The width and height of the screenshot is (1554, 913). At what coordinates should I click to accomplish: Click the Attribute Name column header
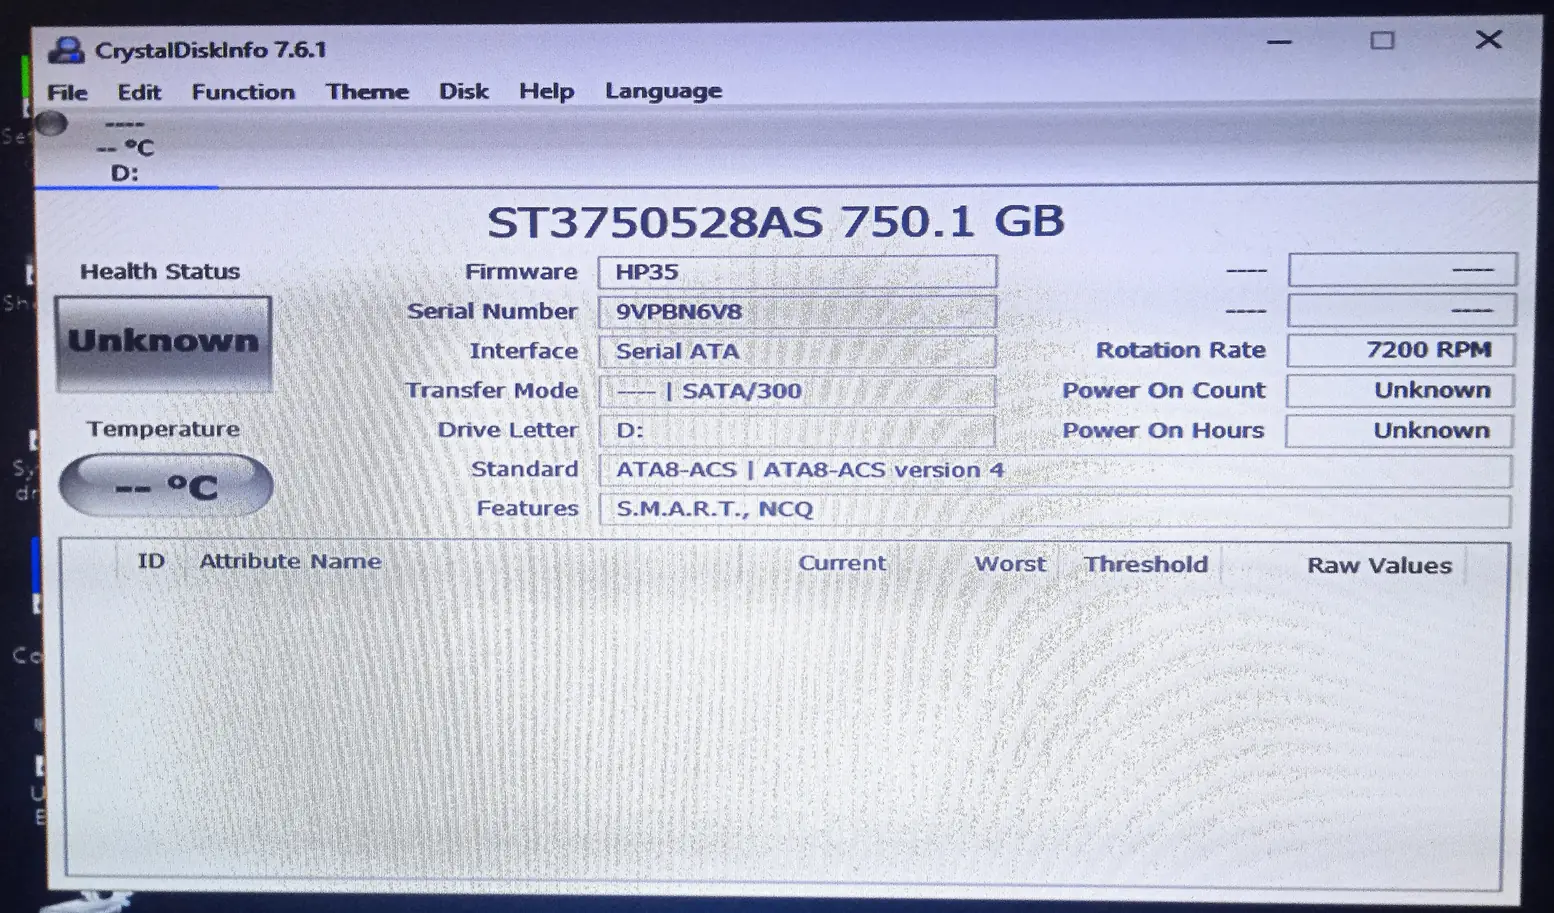coord(290,561)
